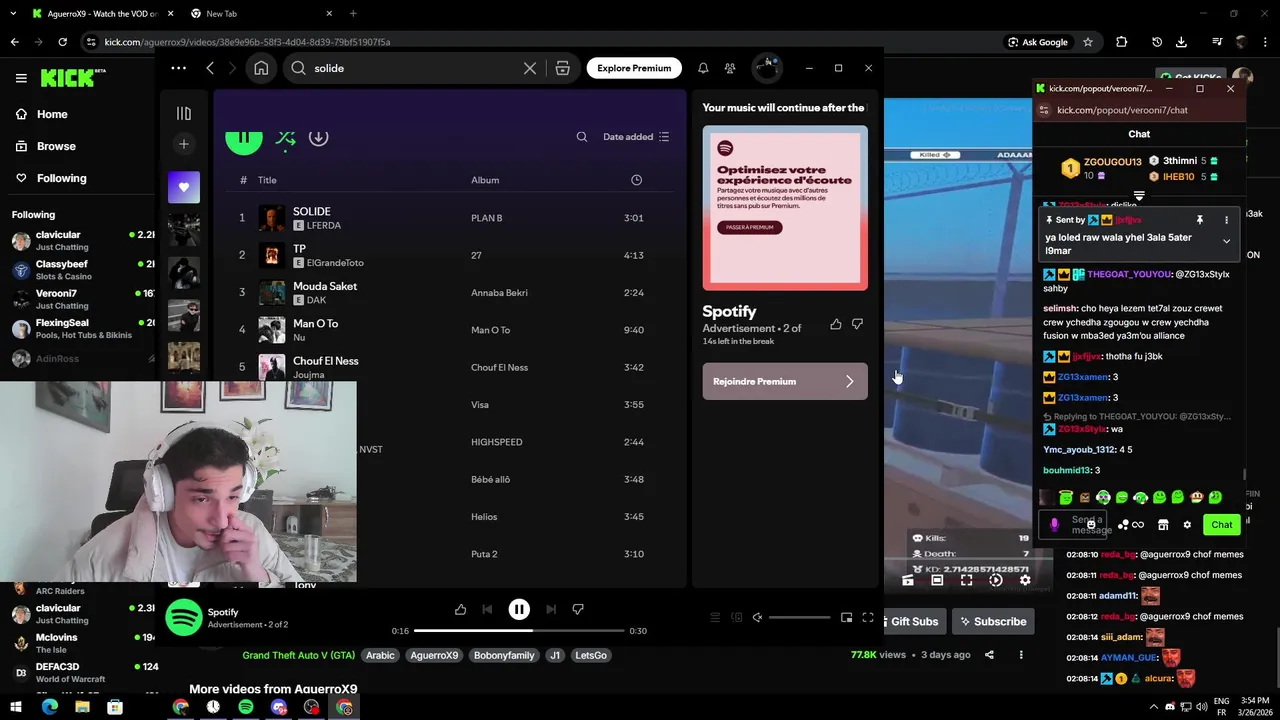Open Liked Songs heart tile

coord(184,187)
